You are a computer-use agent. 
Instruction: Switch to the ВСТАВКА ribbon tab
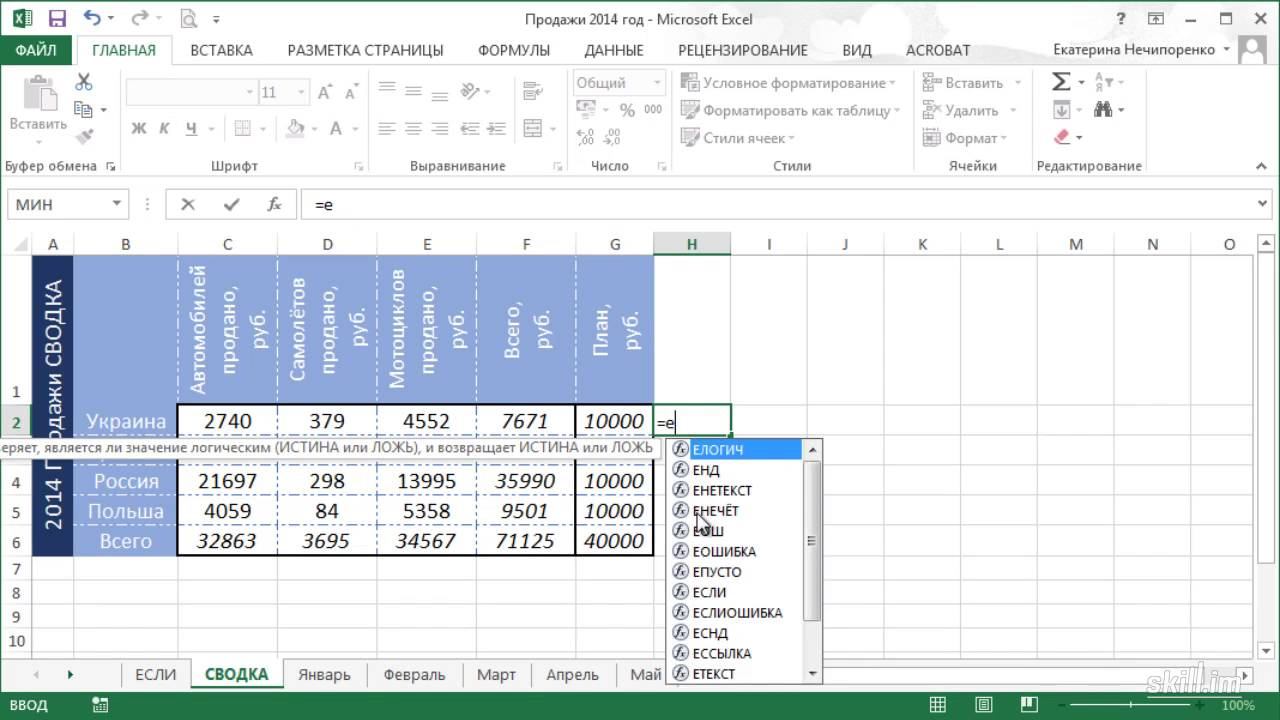(221, 50)
